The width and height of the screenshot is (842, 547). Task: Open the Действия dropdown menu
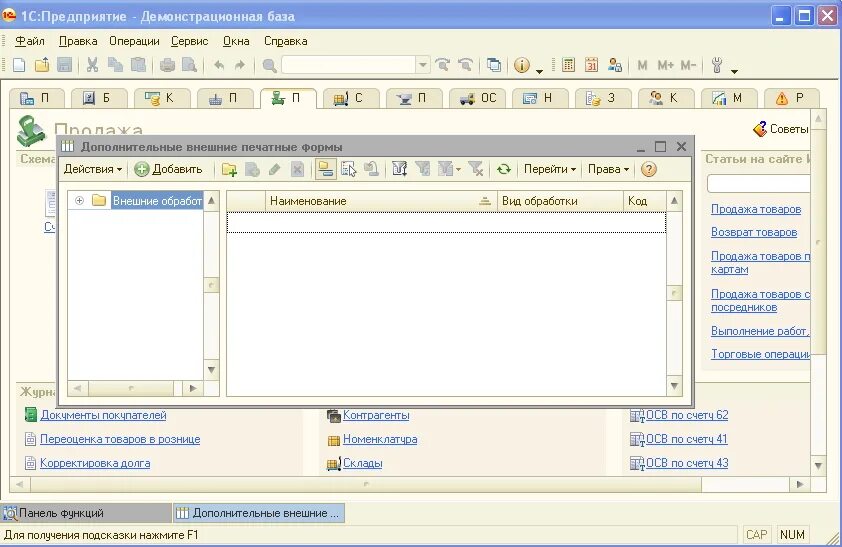click(92, 169)
